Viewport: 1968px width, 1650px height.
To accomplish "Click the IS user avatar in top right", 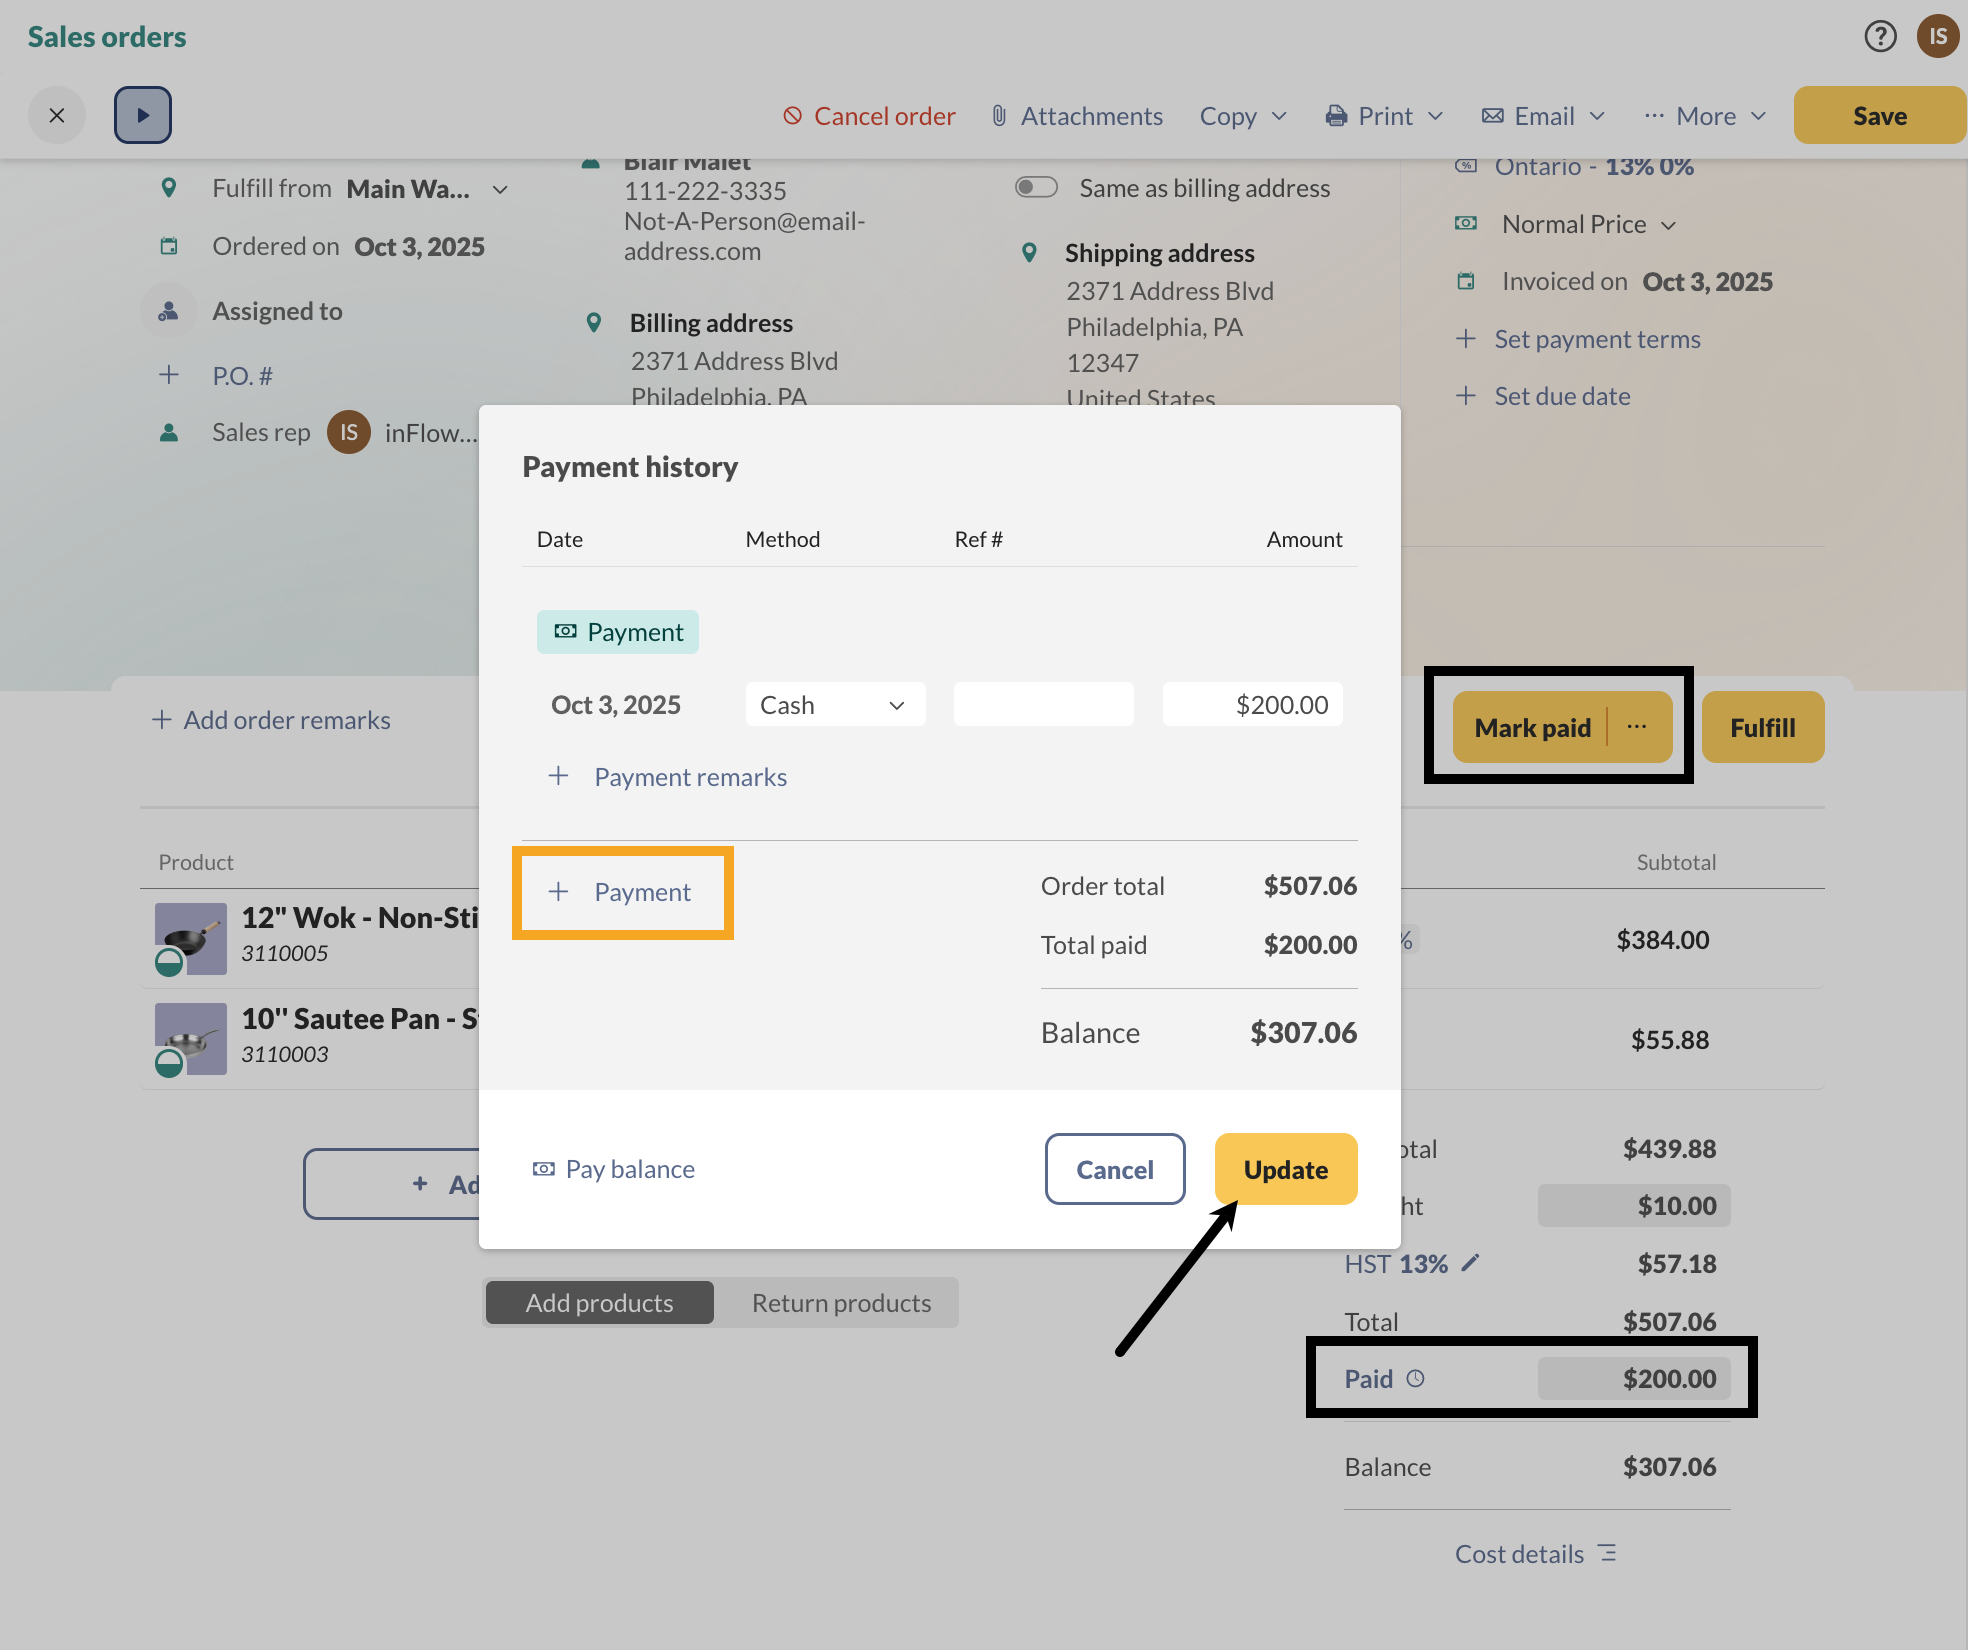I will tap(1937, 36).
